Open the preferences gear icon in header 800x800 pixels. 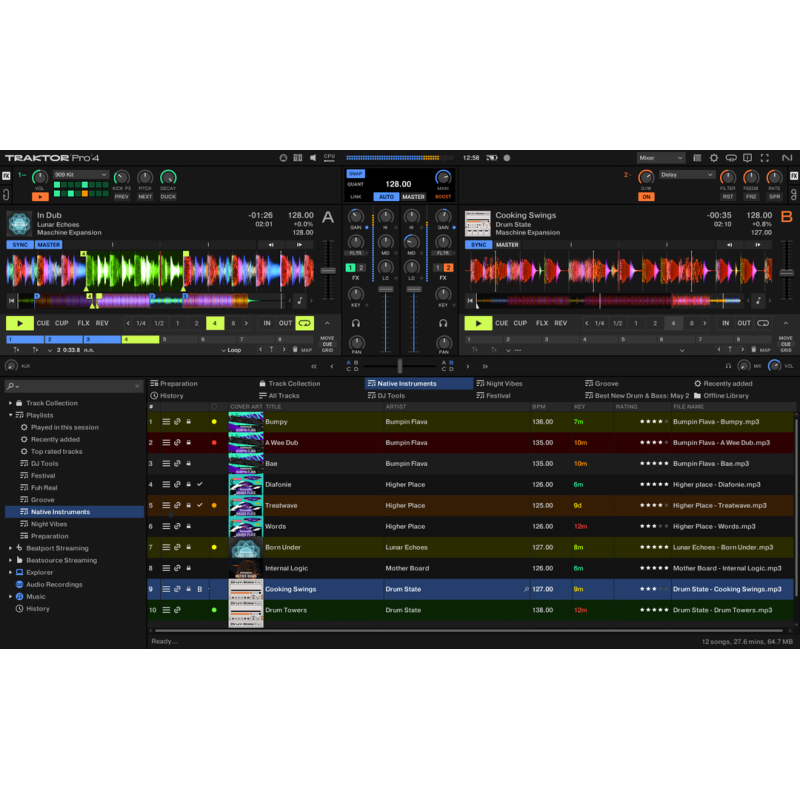click(x=714, y=158)
